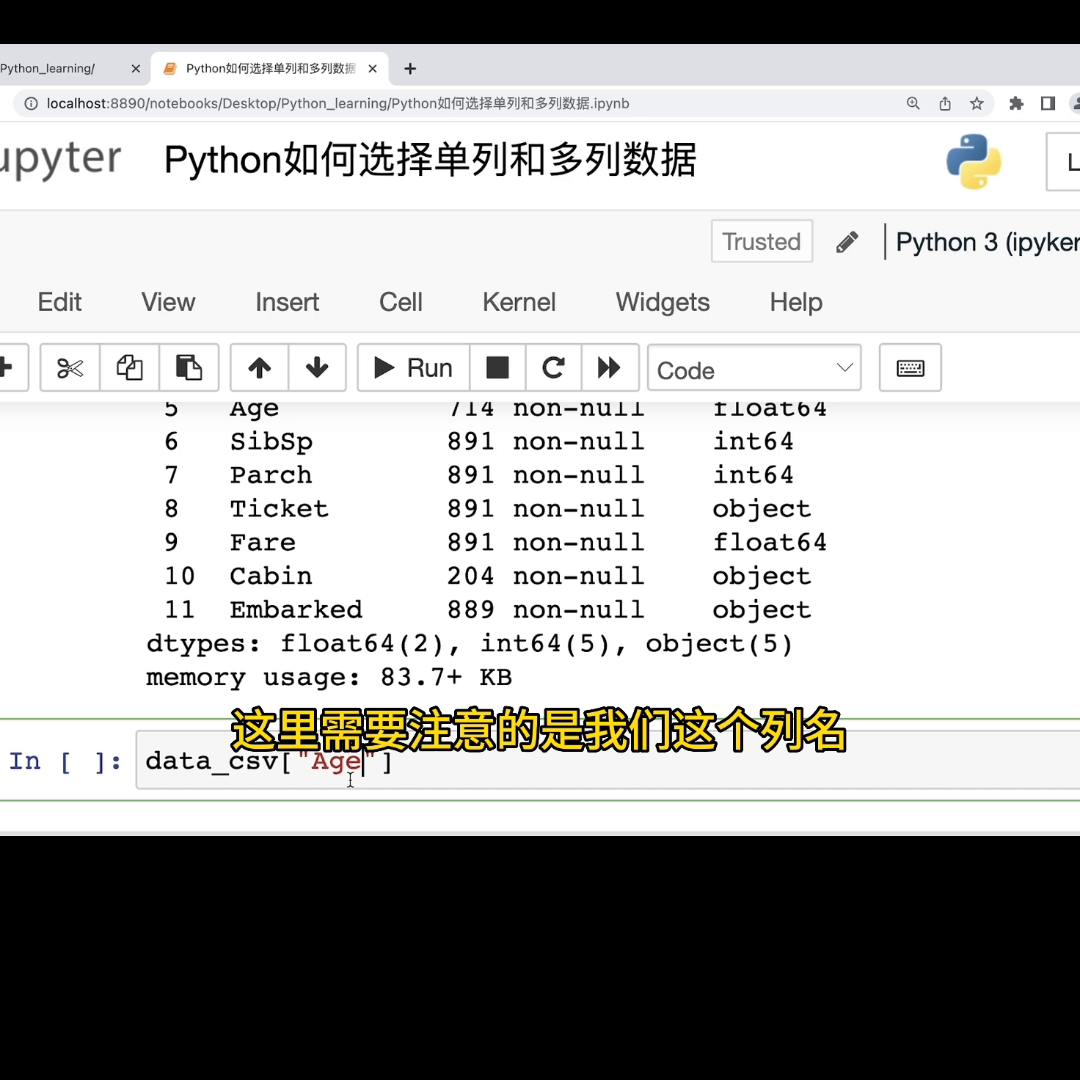Screen dimensions: 1080x1080
Task: Run the current cell
Action: click(x=413, y=368)
